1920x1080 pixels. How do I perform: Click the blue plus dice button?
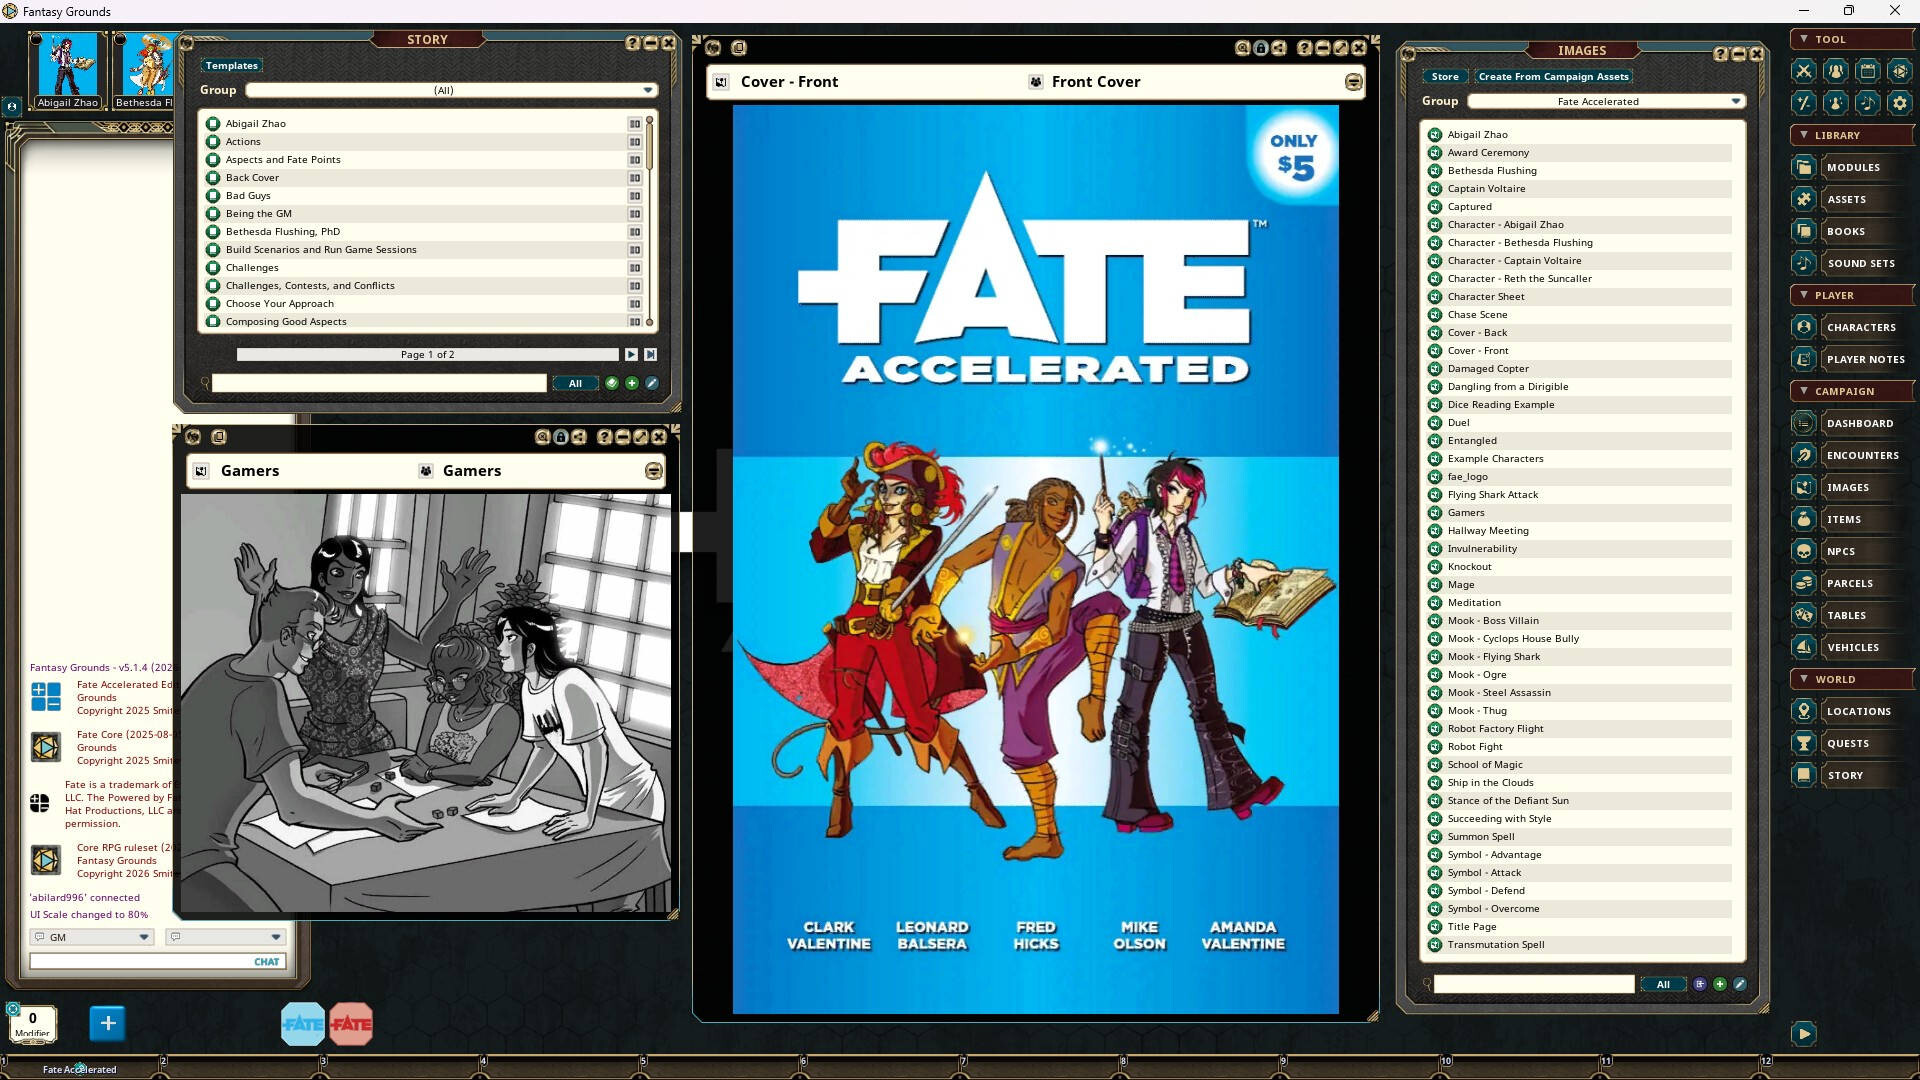tap(108, 1023)
